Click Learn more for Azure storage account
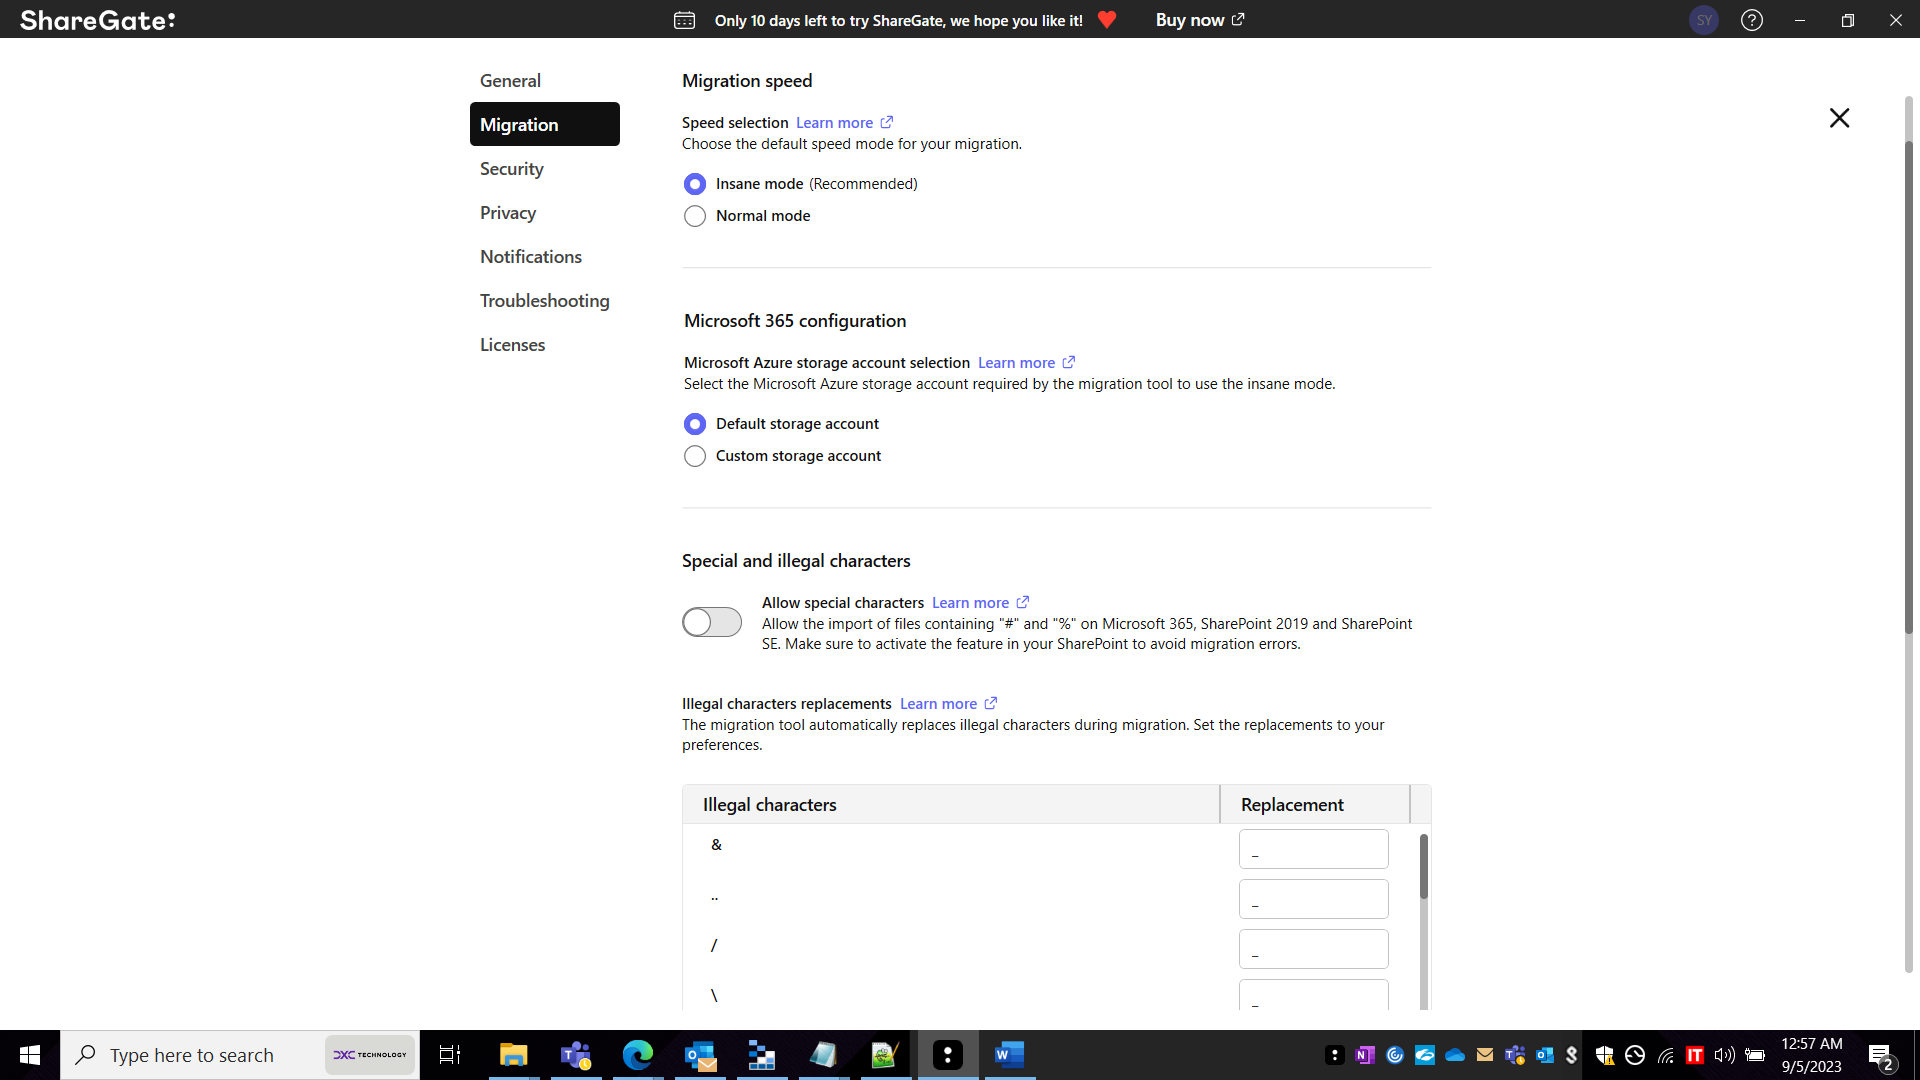Screen dimensions: 1920x1080 [x=1016, y=362]
